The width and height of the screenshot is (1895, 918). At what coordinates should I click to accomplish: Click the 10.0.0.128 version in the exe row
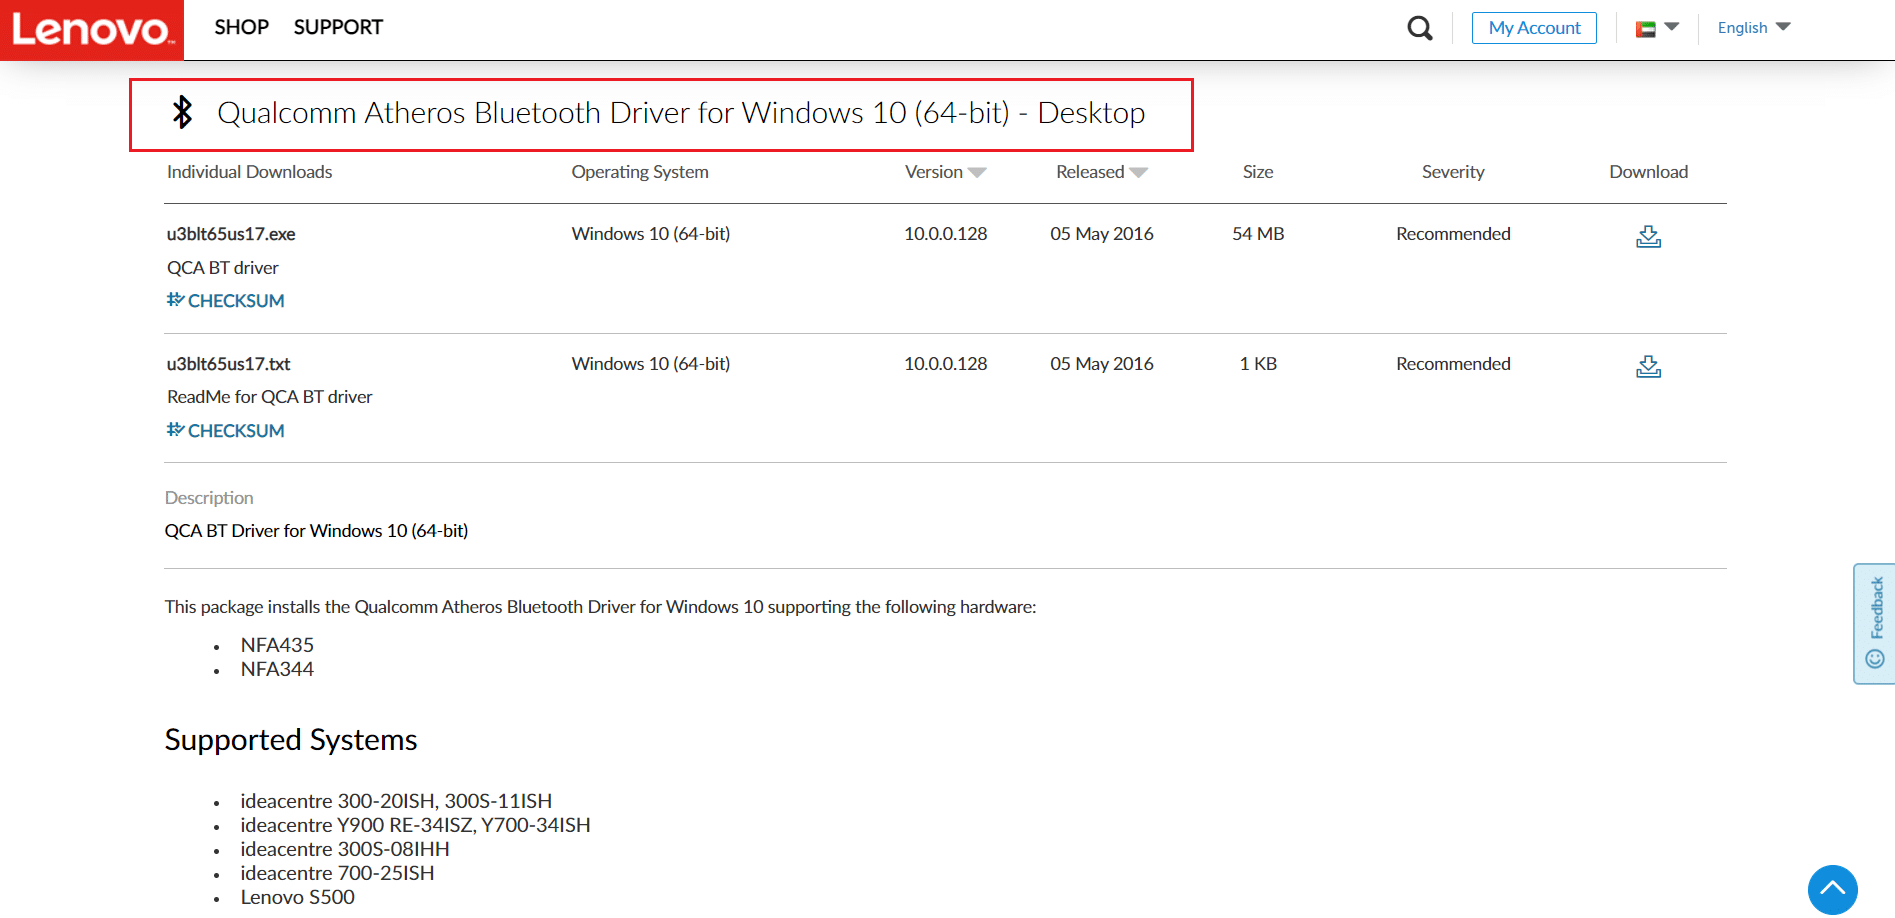945,234
